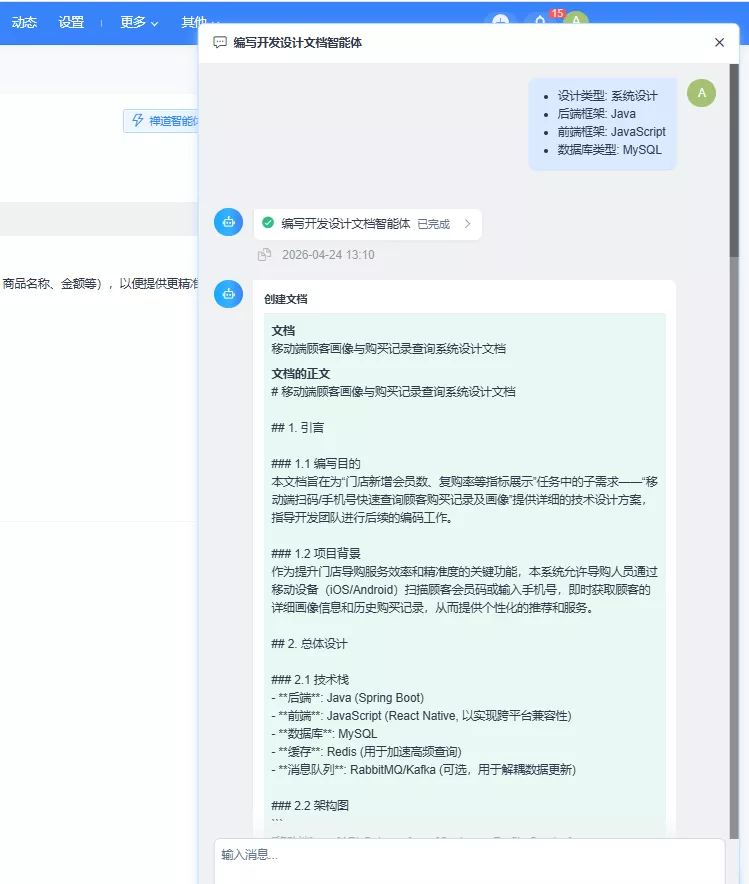The height and width of the screenshot is (884, 749).
Task: Click the panel title 编写开发设计文档智能体
Action: (x=298, y=43)
